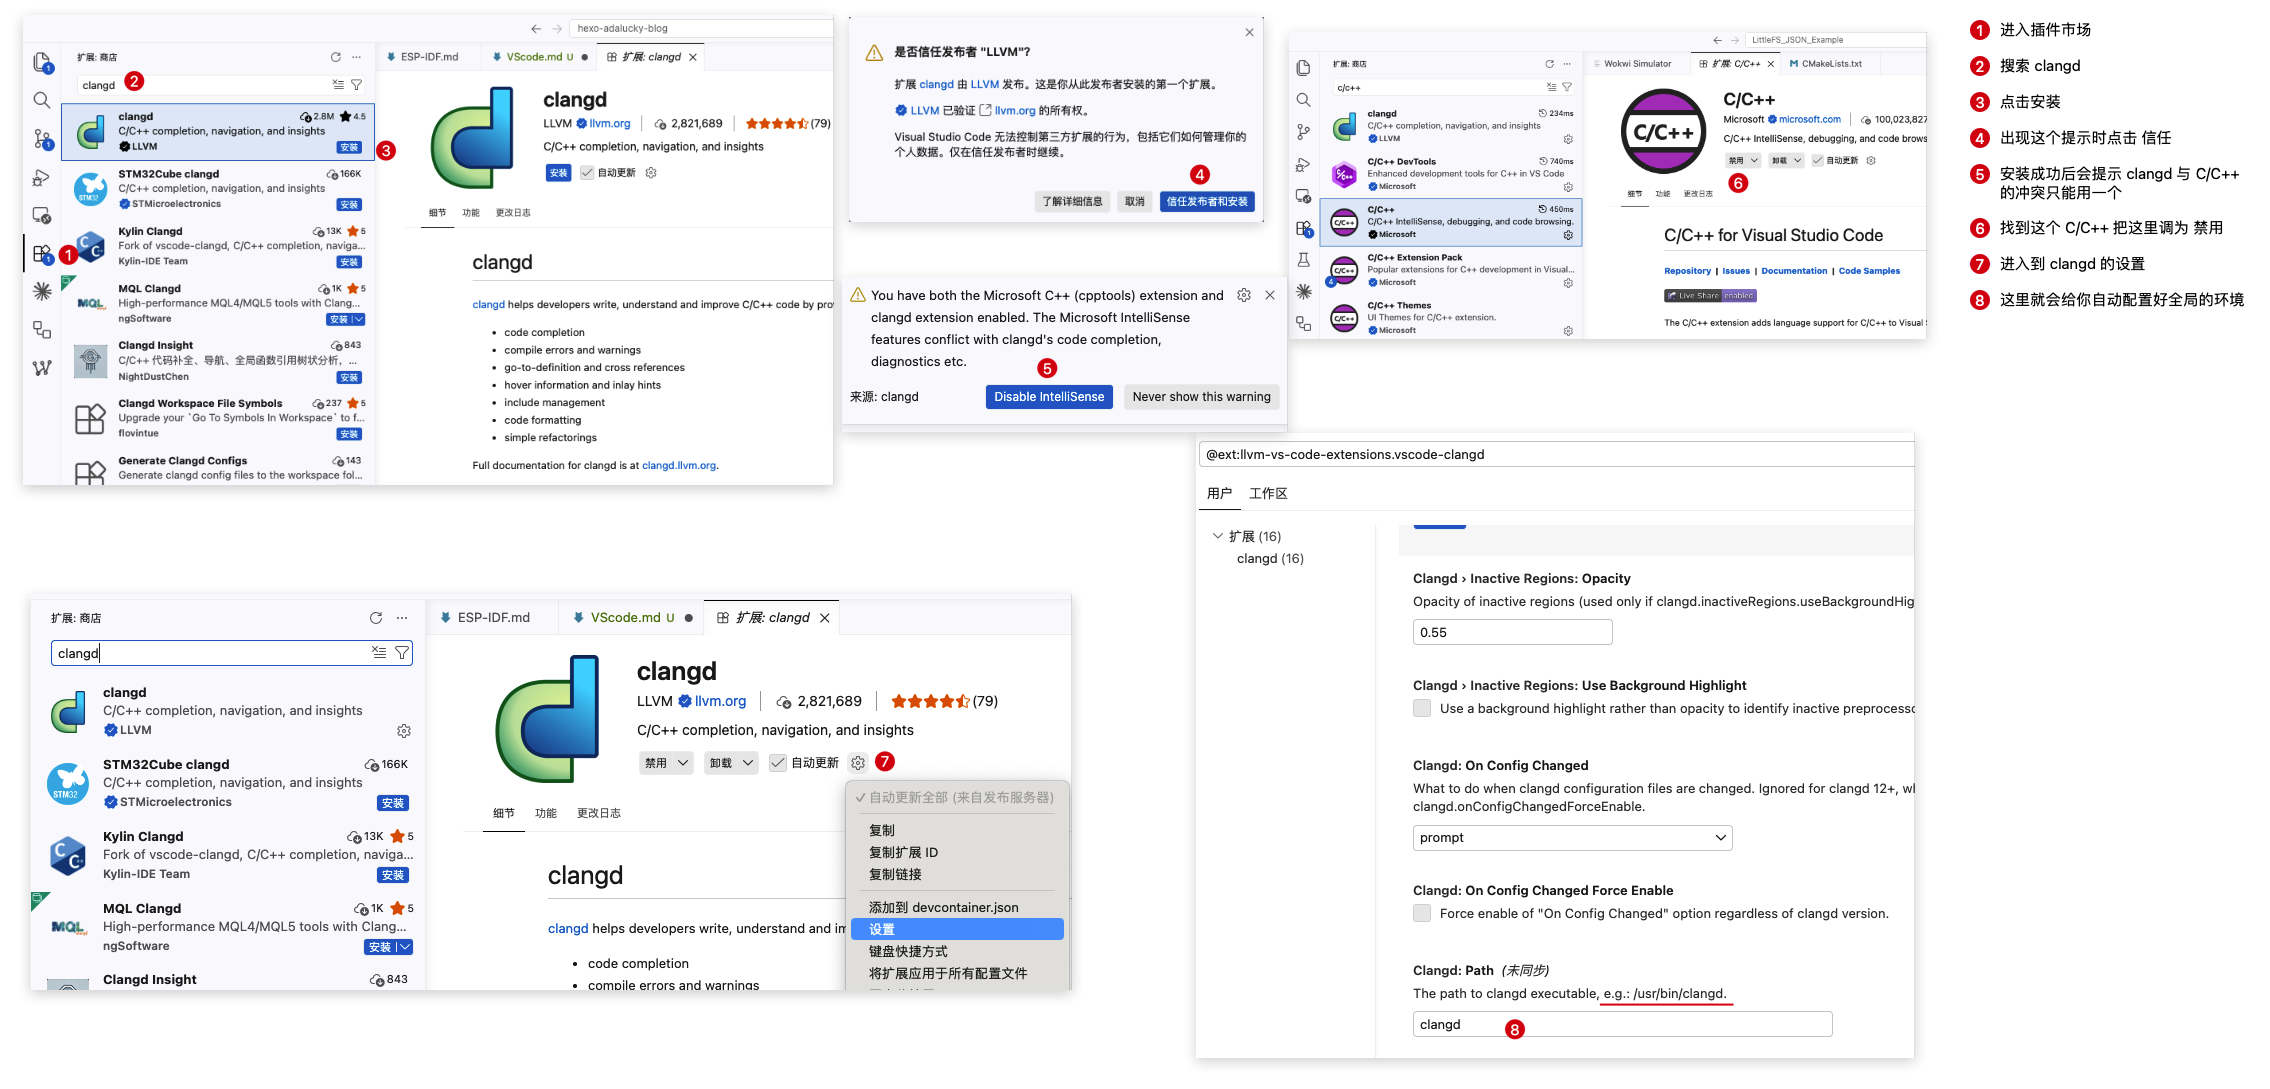Open Remote Explorer in the hexo-adalucky-blog window

tap(42, 215)
